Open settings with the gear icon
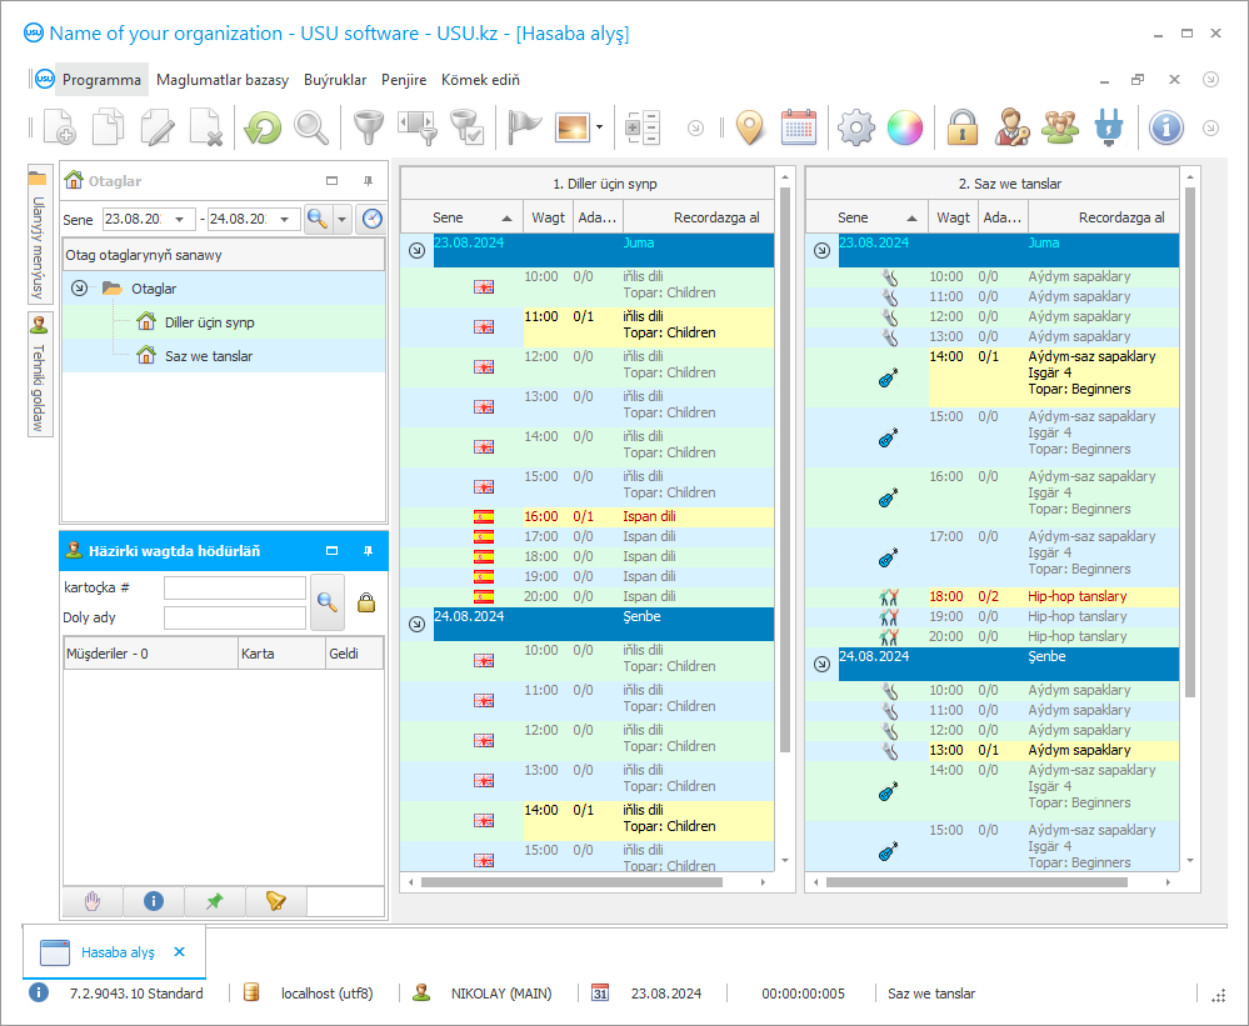Image resolution: width=1249 pixels, height=1026 pixels. 856,128
